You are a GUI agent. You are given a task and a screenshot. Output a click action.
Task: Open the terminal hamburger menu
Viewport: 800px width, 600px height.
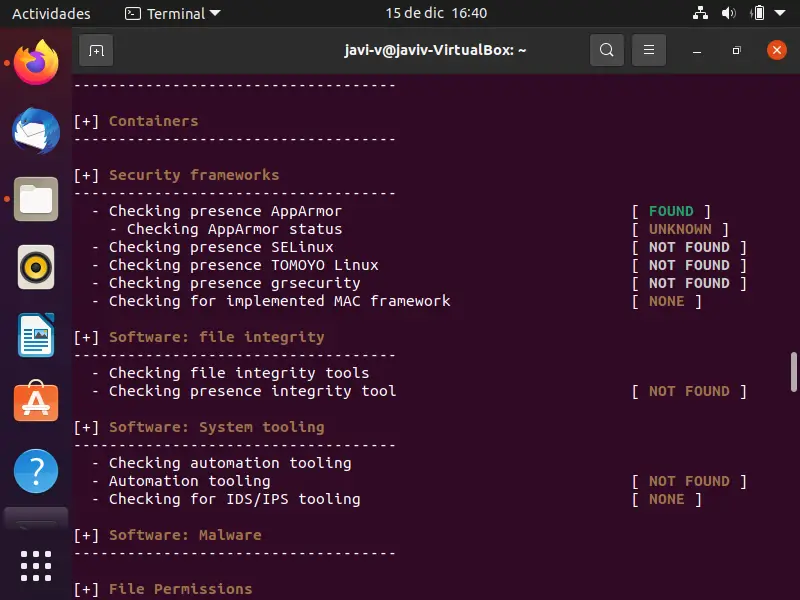(x=649, y=50)
